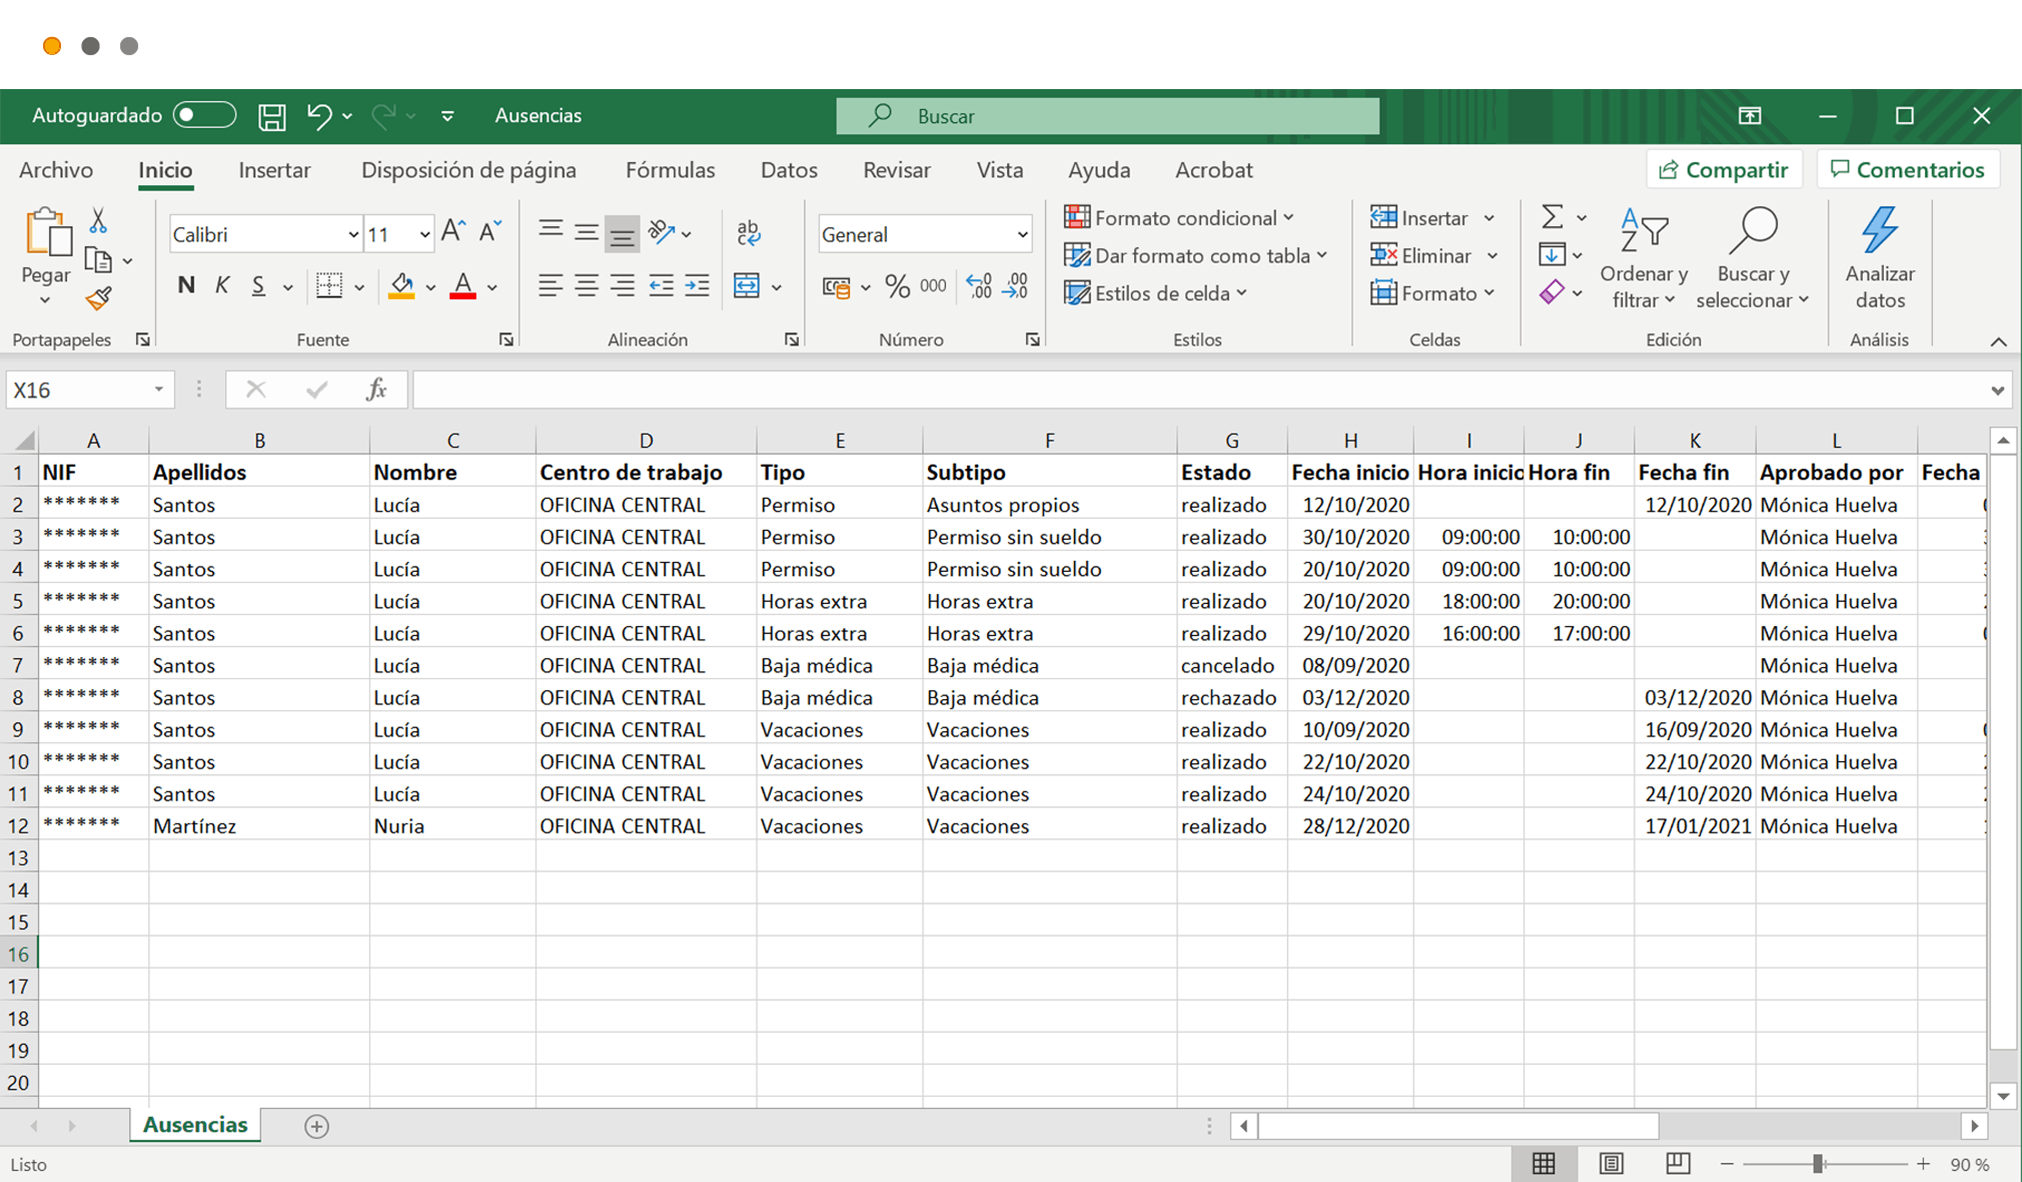Click the Increase Decimal icon
2022x1182 pixels.
tap(979, 286)
